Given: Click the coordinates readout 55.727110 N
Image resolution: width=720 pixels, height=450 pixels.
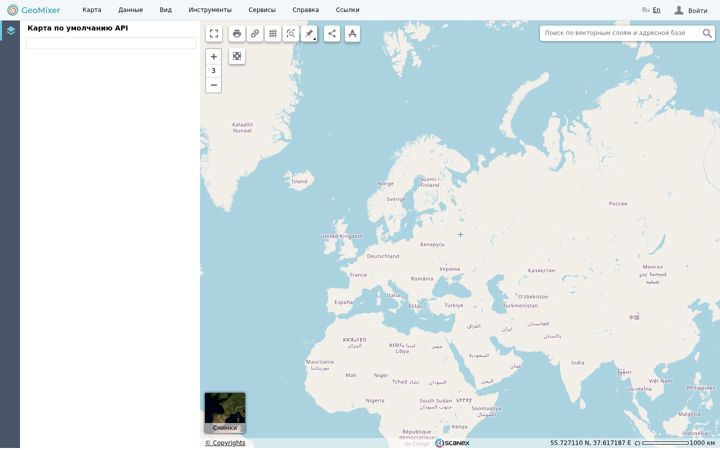Looking at the screenshot, I should pos(591,443).
